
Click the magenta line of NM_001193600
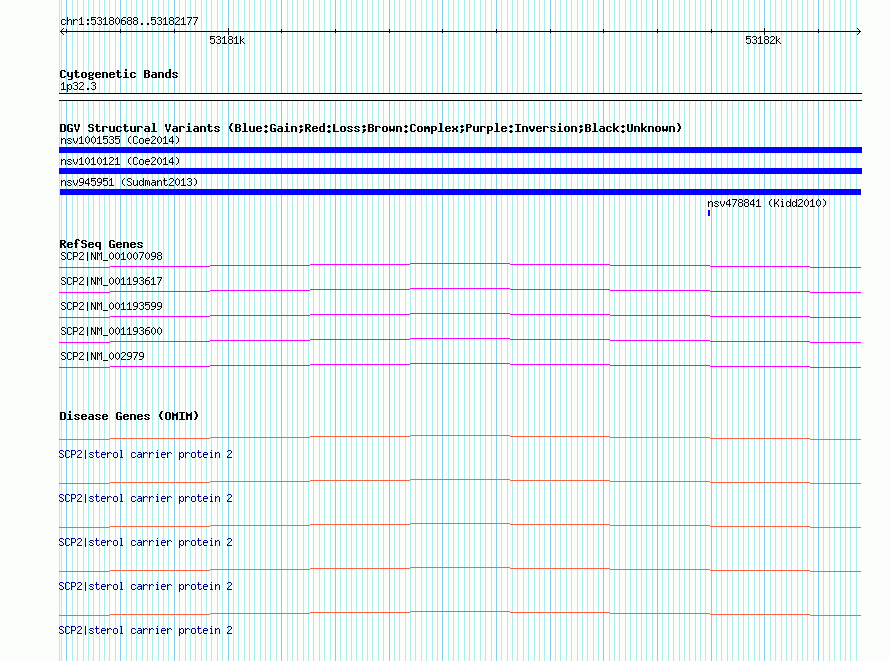tap(460, 340)
